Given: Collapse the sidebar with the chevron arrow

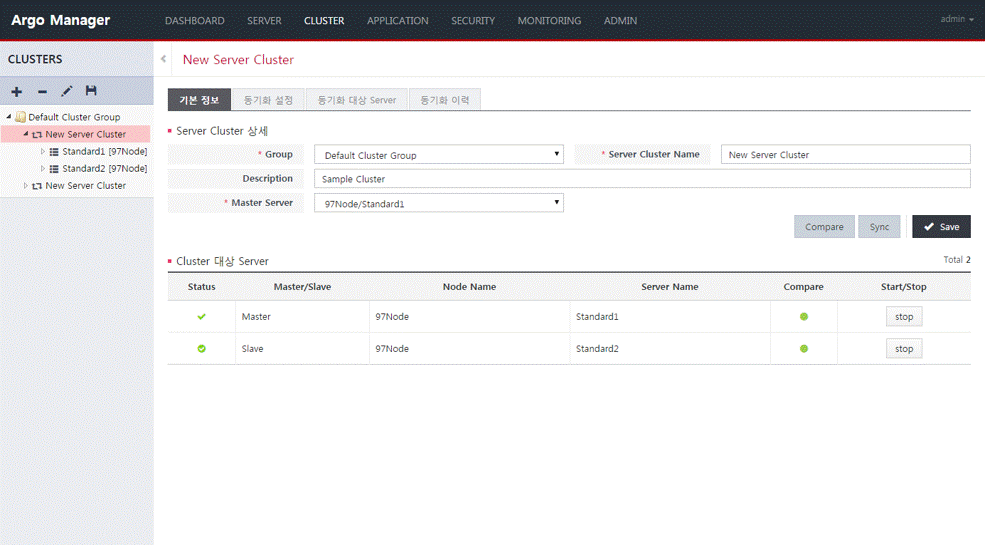Looking at the screenshot, I should [163, 59].
